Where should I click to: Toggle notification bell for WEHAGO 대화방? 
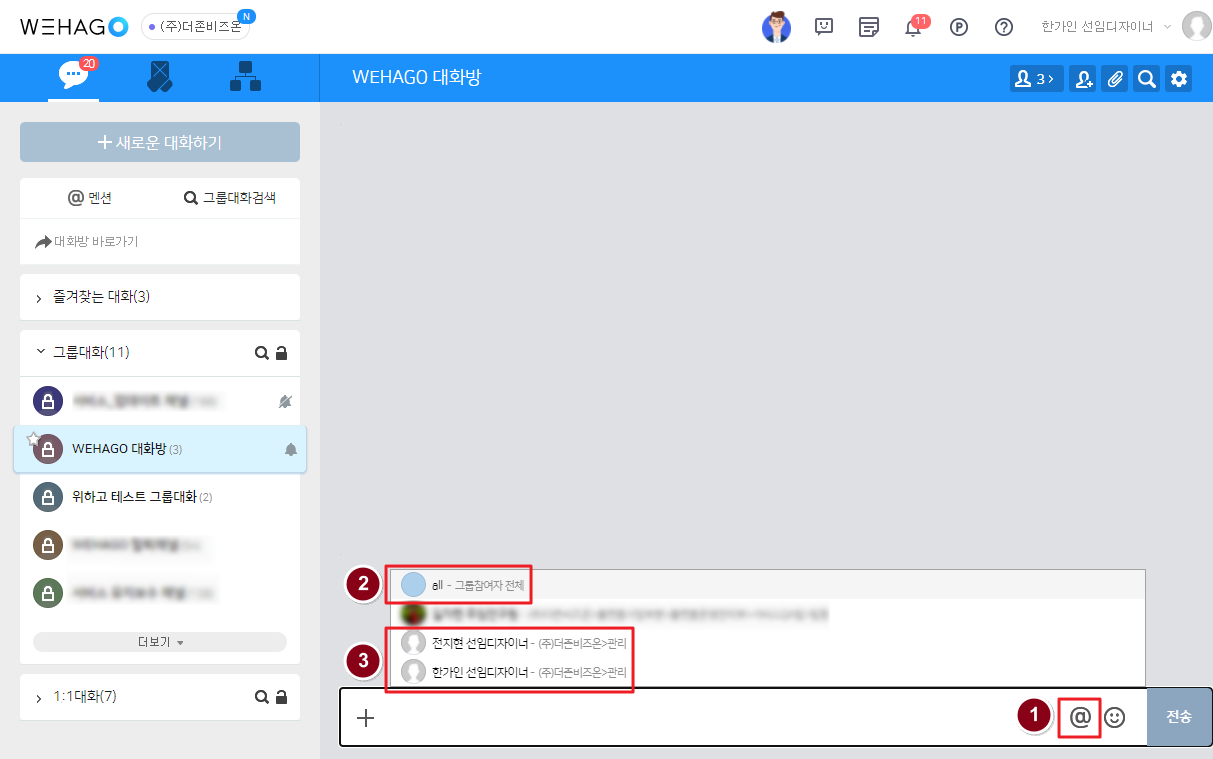click(x=291, y=450)
